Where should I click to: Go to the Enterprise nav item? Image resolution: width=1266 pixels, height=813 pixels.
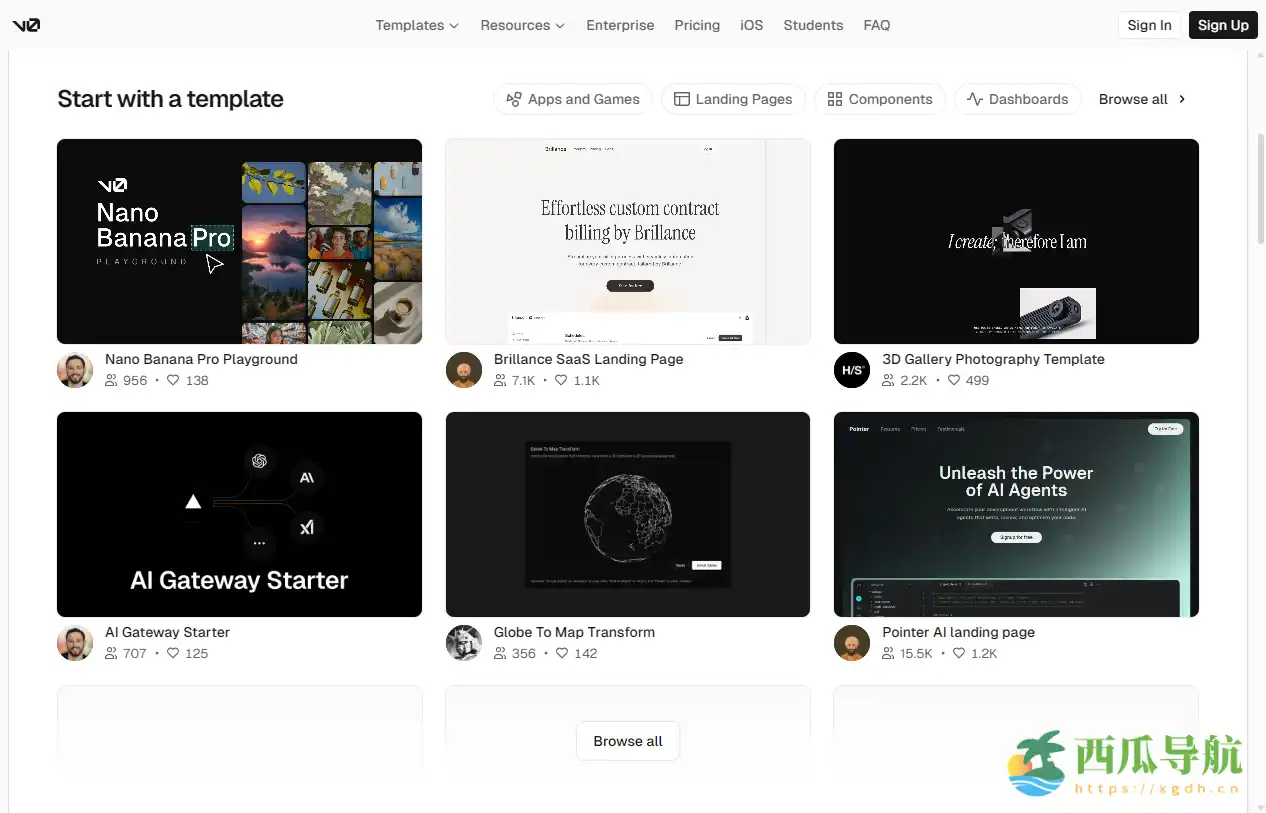tap(620, 25)
